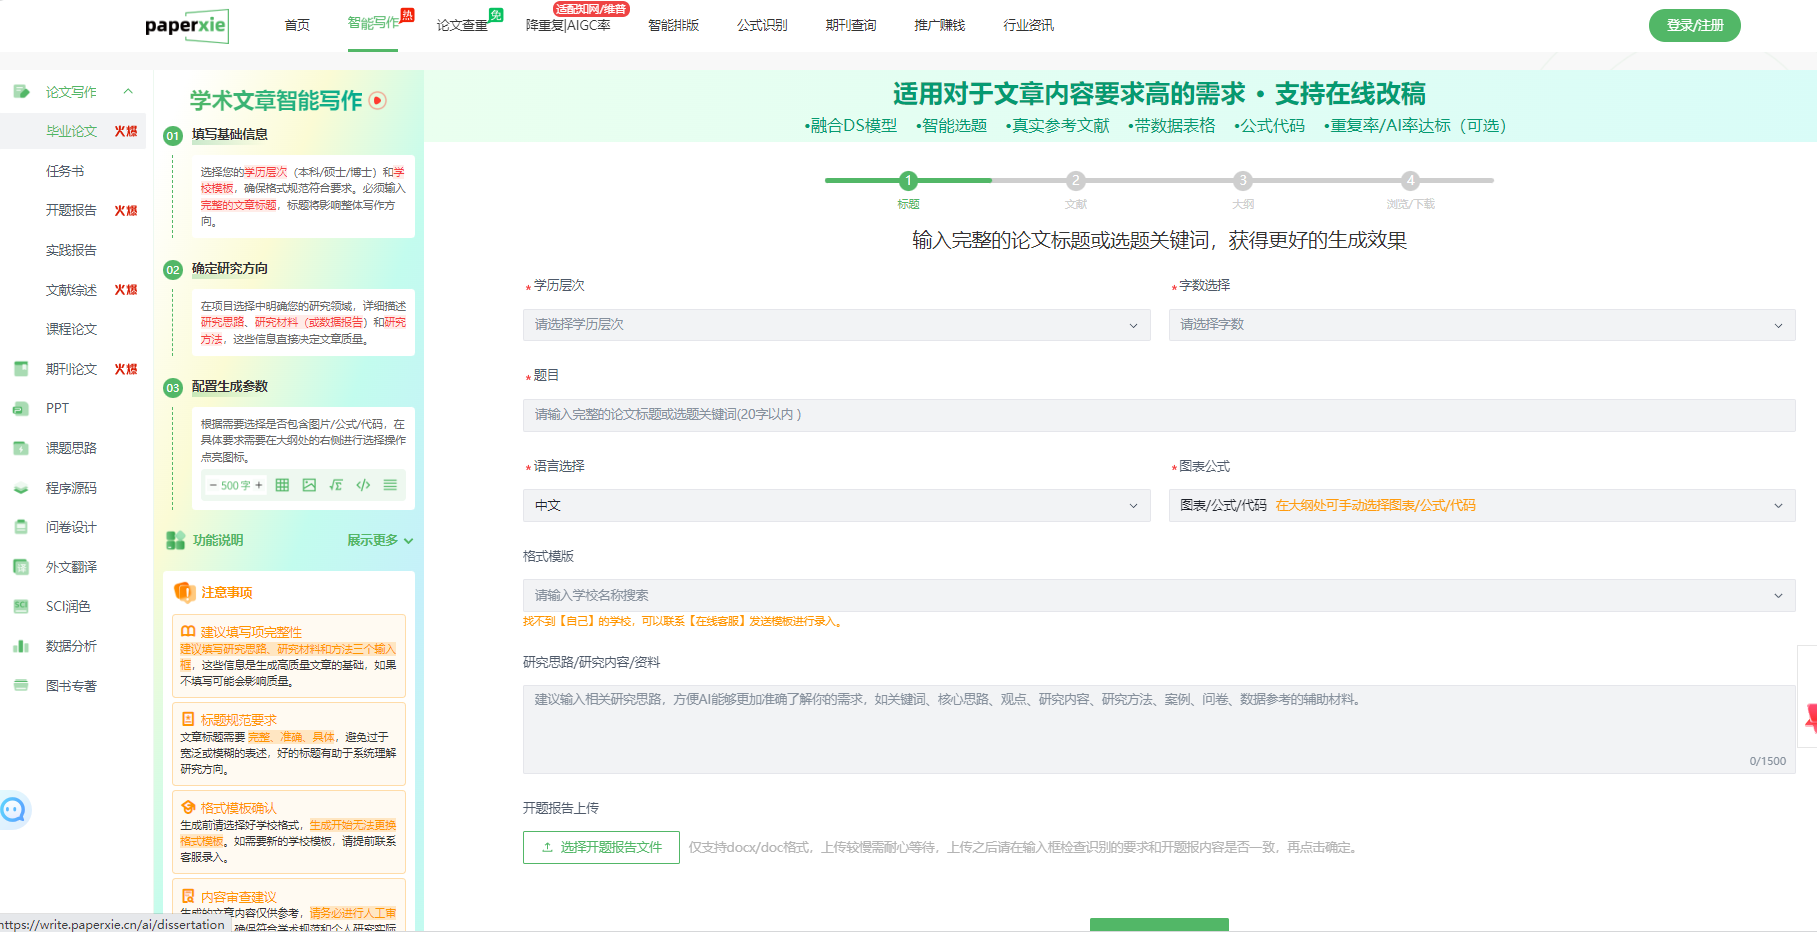The image size is (1817, 932).
Task: Open the 字数选择 dropdown
Action: [x=1481, y=325]
